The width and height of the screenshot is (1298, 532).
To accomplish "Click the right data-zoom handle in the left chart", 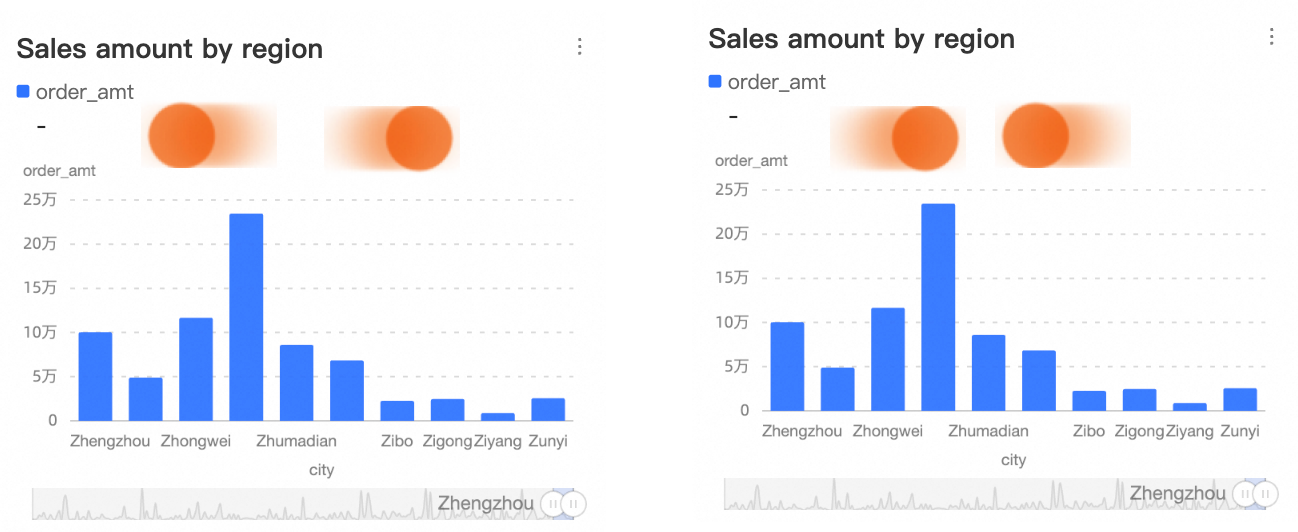I will [574, 504].
